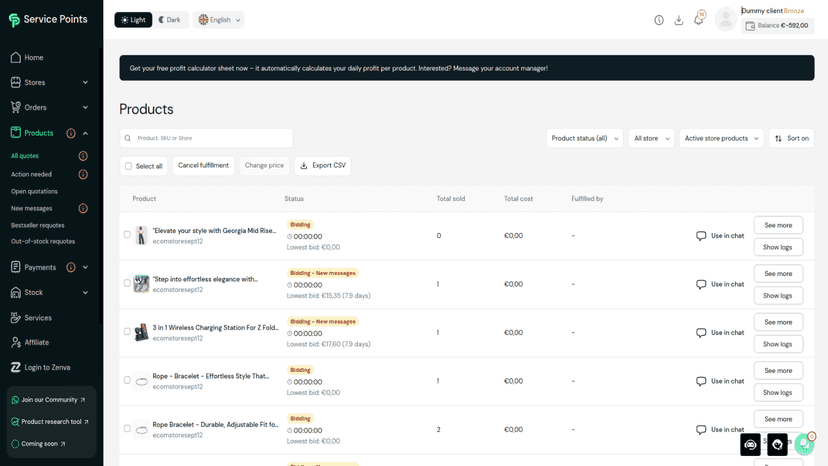Click the WhatsApp community icon
The width and height of the screenshot is (828, 466).
pyautogui.click(x=15, y=400)
